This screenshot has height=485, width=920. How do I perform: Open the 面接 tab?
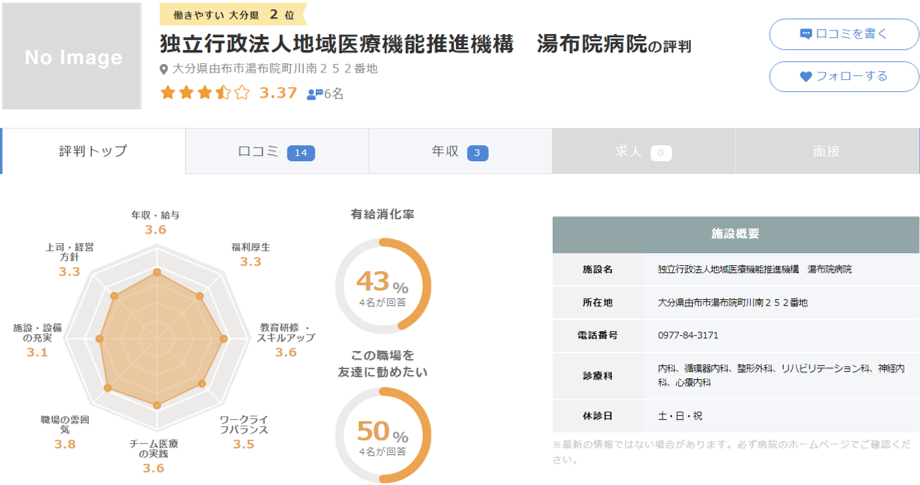click(x=827, y=151)
